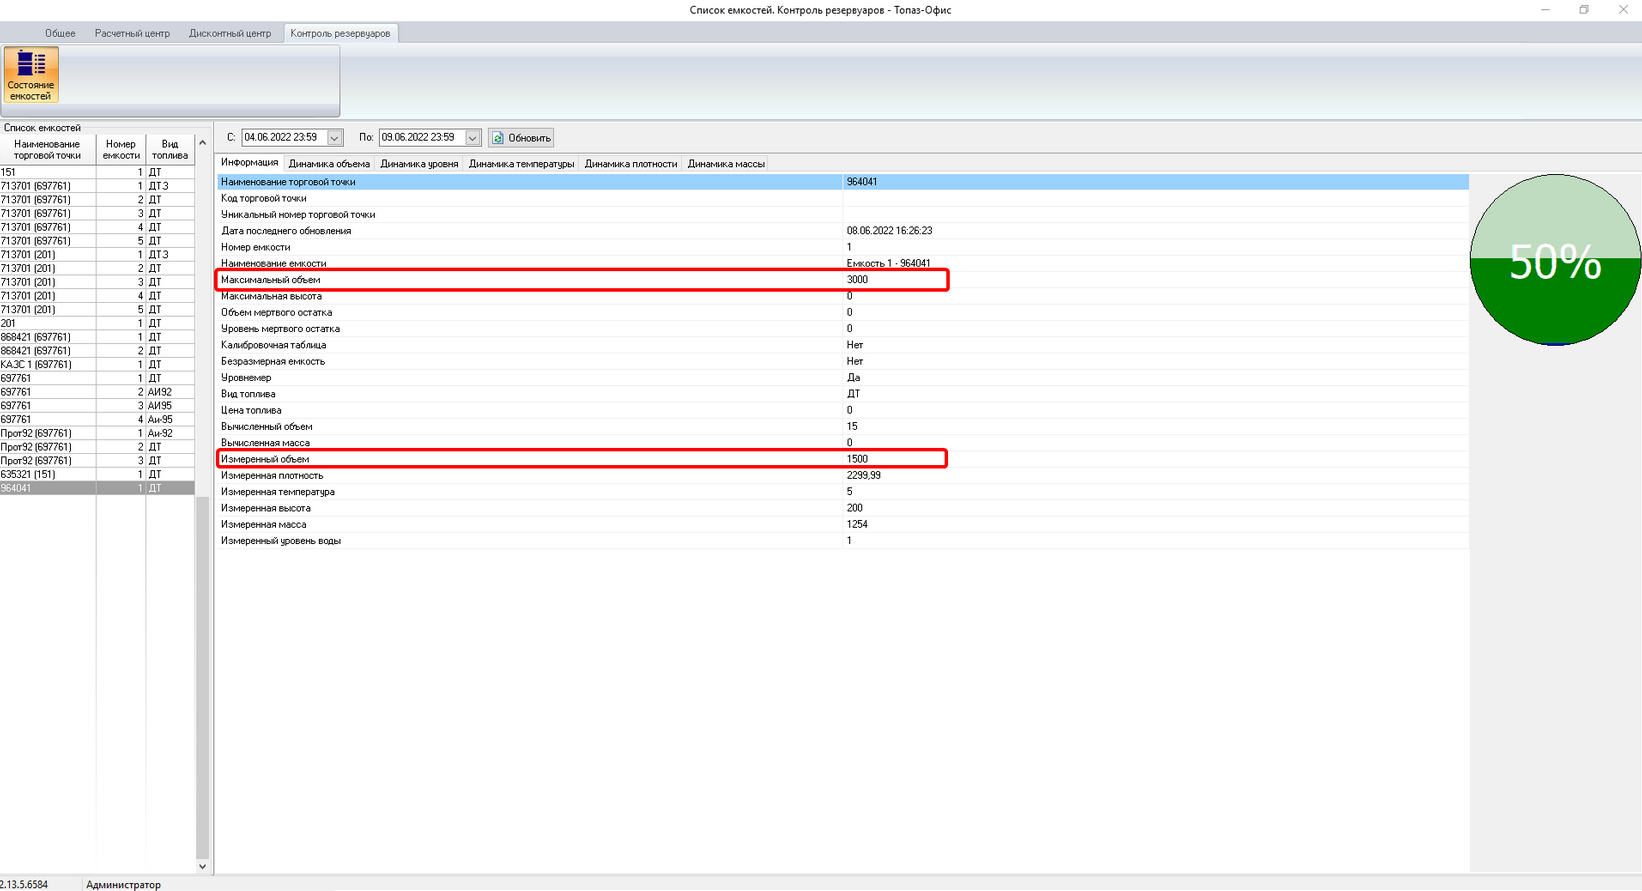The image size is (1642, 891).
Task: Open the Динамика массы tab
Action: pos(726,164)
